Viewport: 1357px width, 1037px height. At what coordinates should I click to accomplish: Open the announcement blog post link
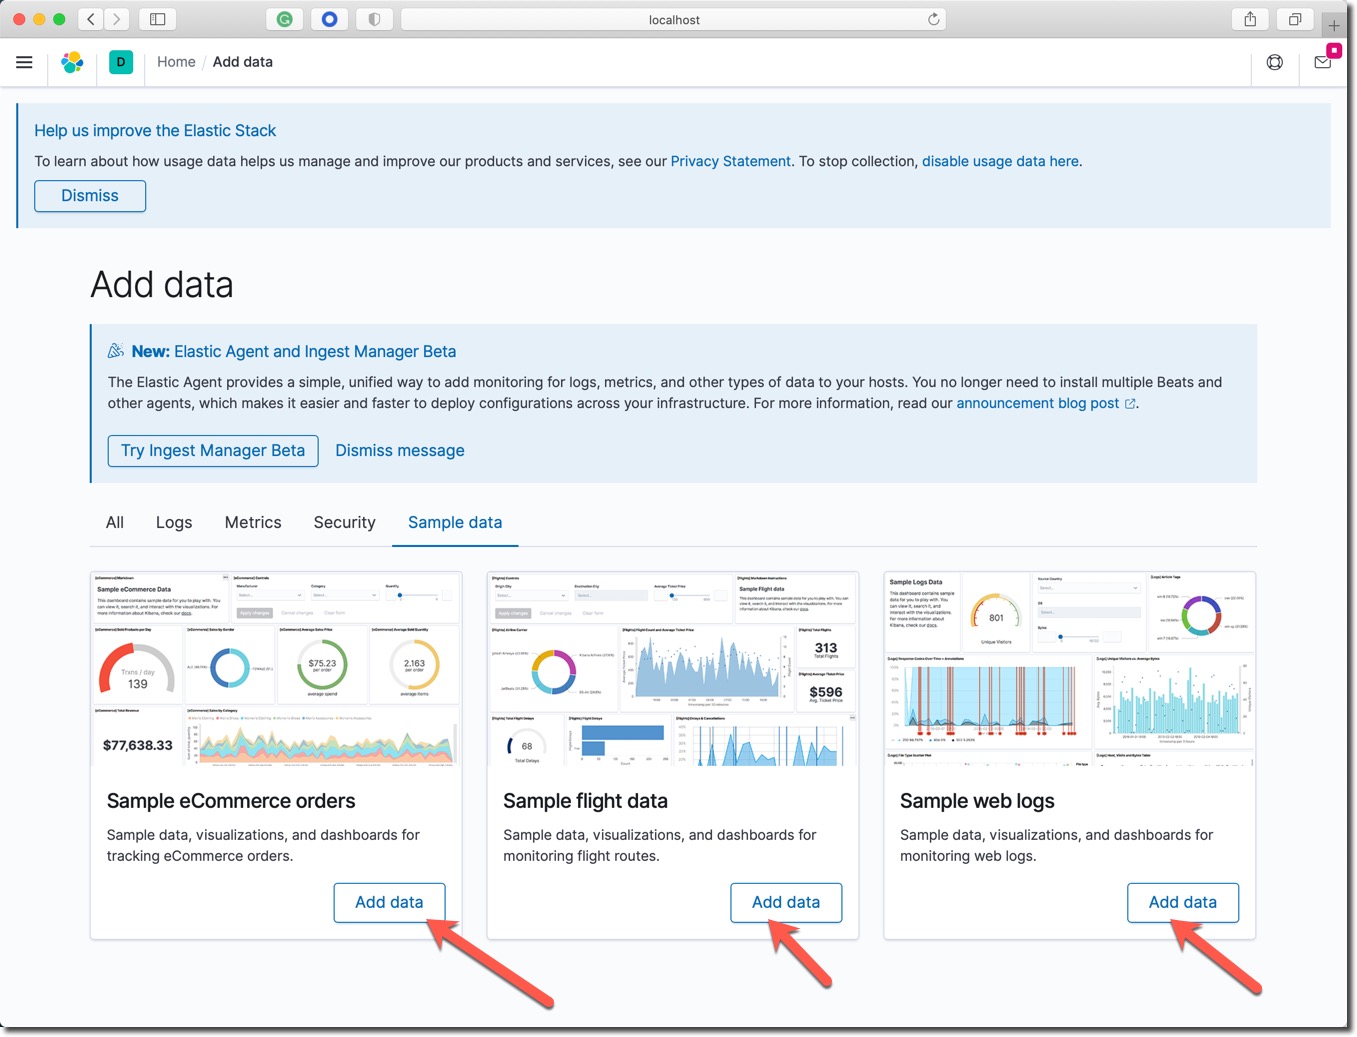click(1045, 403)
